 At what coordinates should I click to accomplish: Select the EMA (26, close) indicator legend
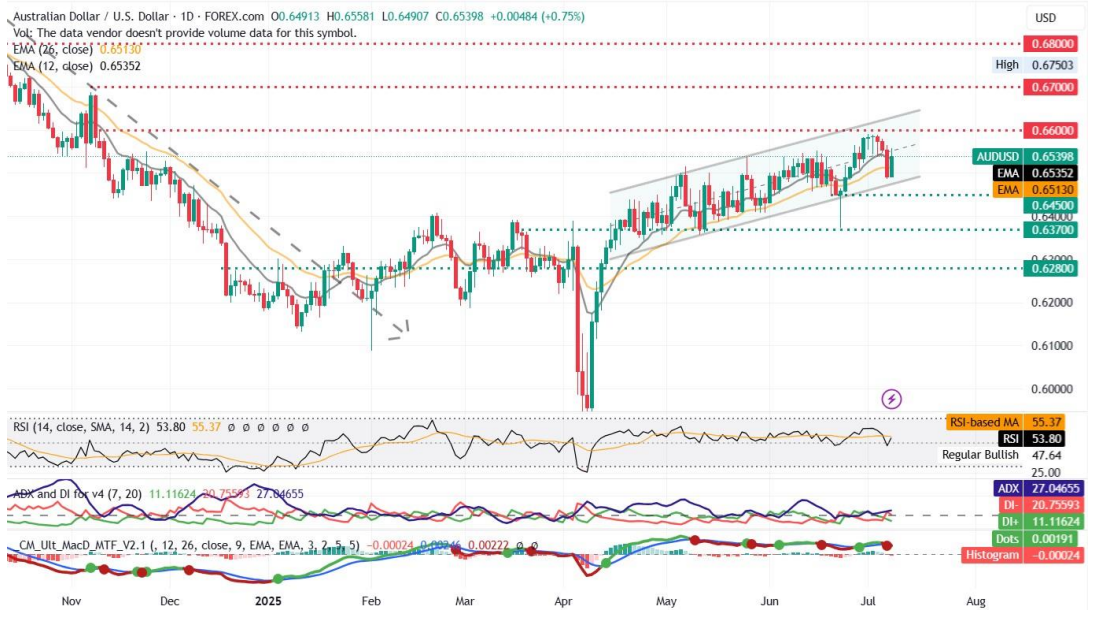point(77,50)
